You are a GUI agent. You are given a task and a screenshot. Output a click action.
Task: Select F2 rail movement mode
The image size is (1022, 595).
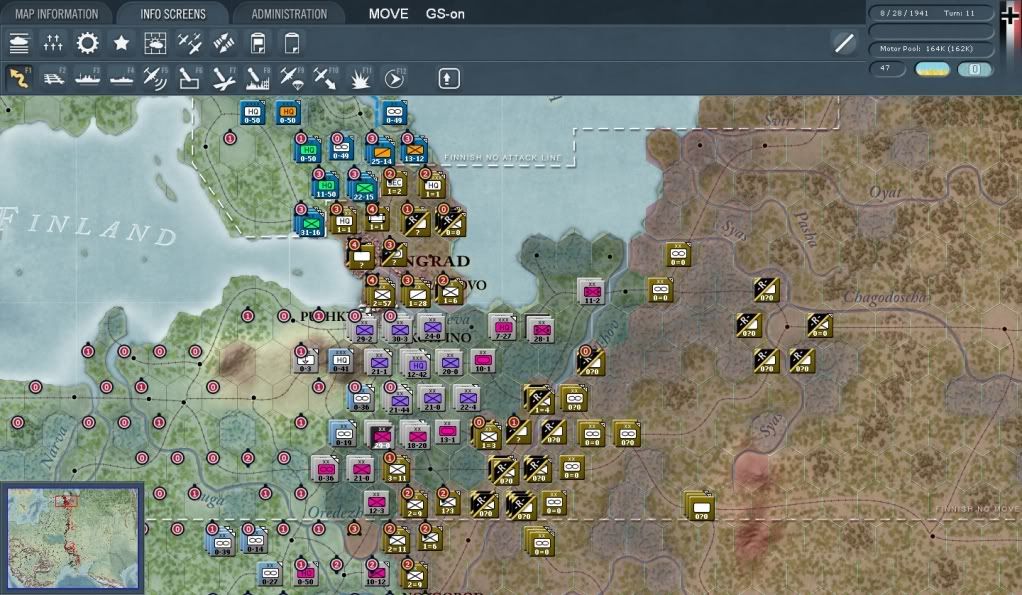point(53,78)
